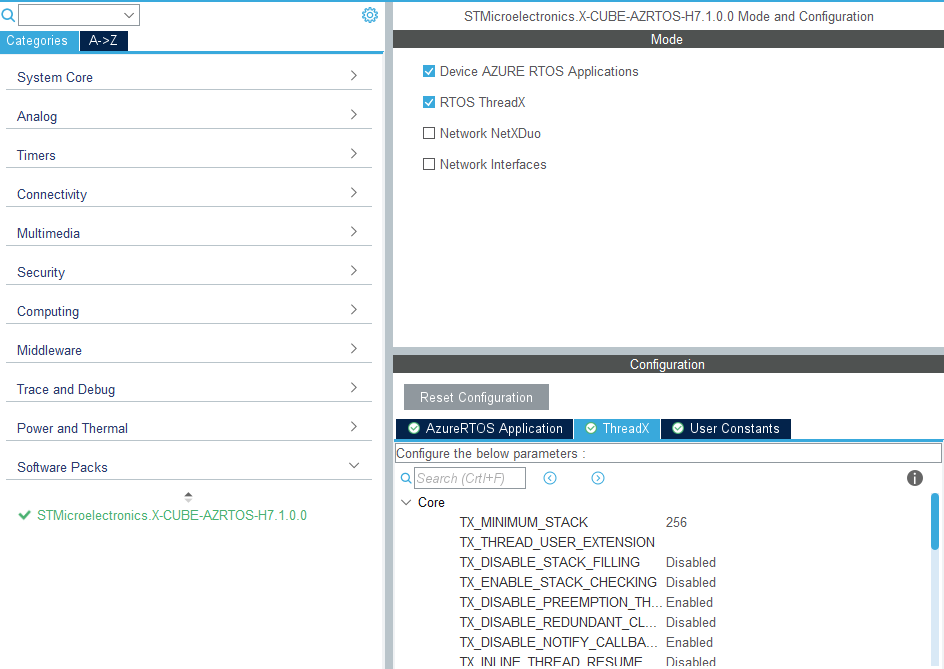Uncheck the RTOS ThreadX checkbox
Image resolution: width=944 pixels, height=669 pixels.
tap(429, 102)
